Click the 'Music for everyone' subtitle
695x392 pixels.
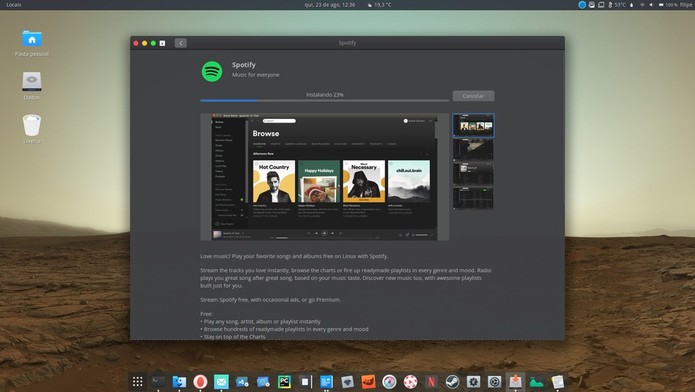[256, 75]
